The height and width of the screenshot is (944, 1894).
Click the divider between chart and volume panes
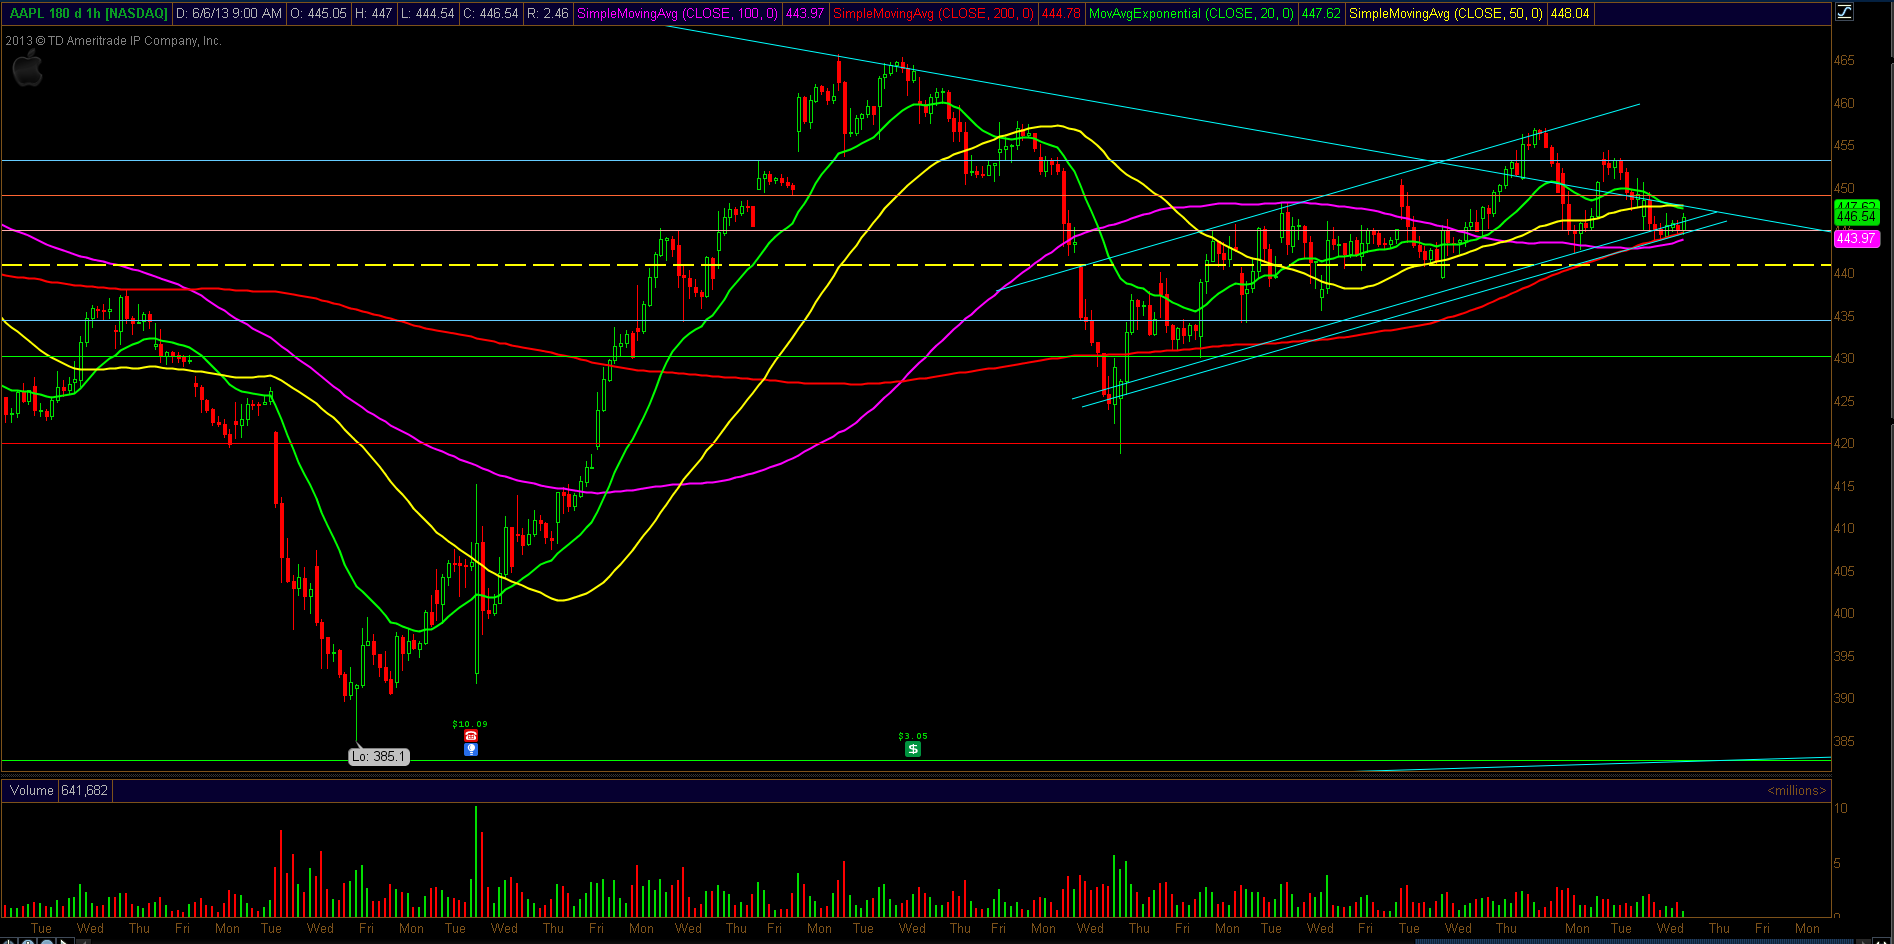pyautogui.click(x=916, y=775)
